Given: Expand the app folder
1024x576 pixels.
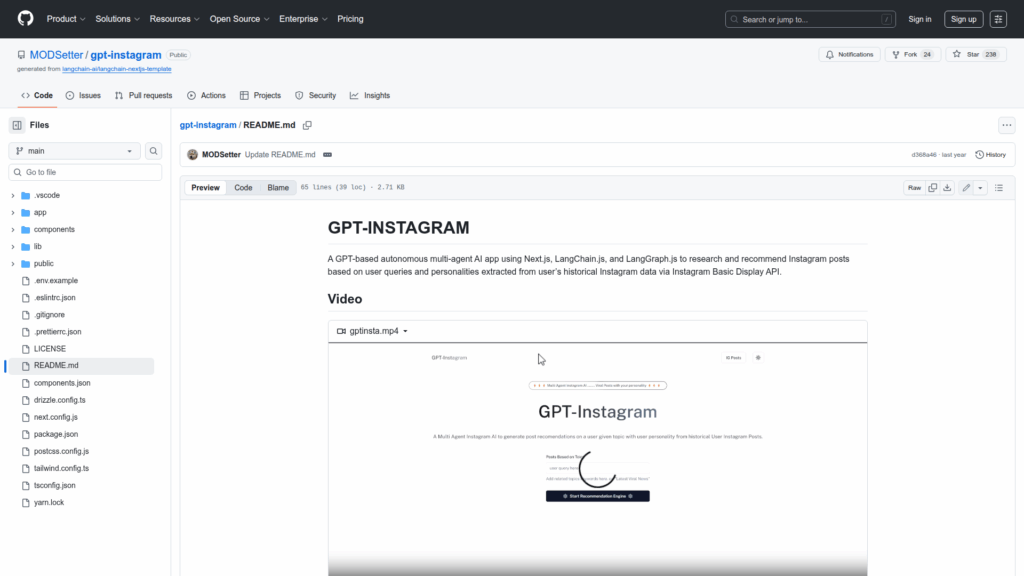Looking at the screenshot, I should coord(12,212).
